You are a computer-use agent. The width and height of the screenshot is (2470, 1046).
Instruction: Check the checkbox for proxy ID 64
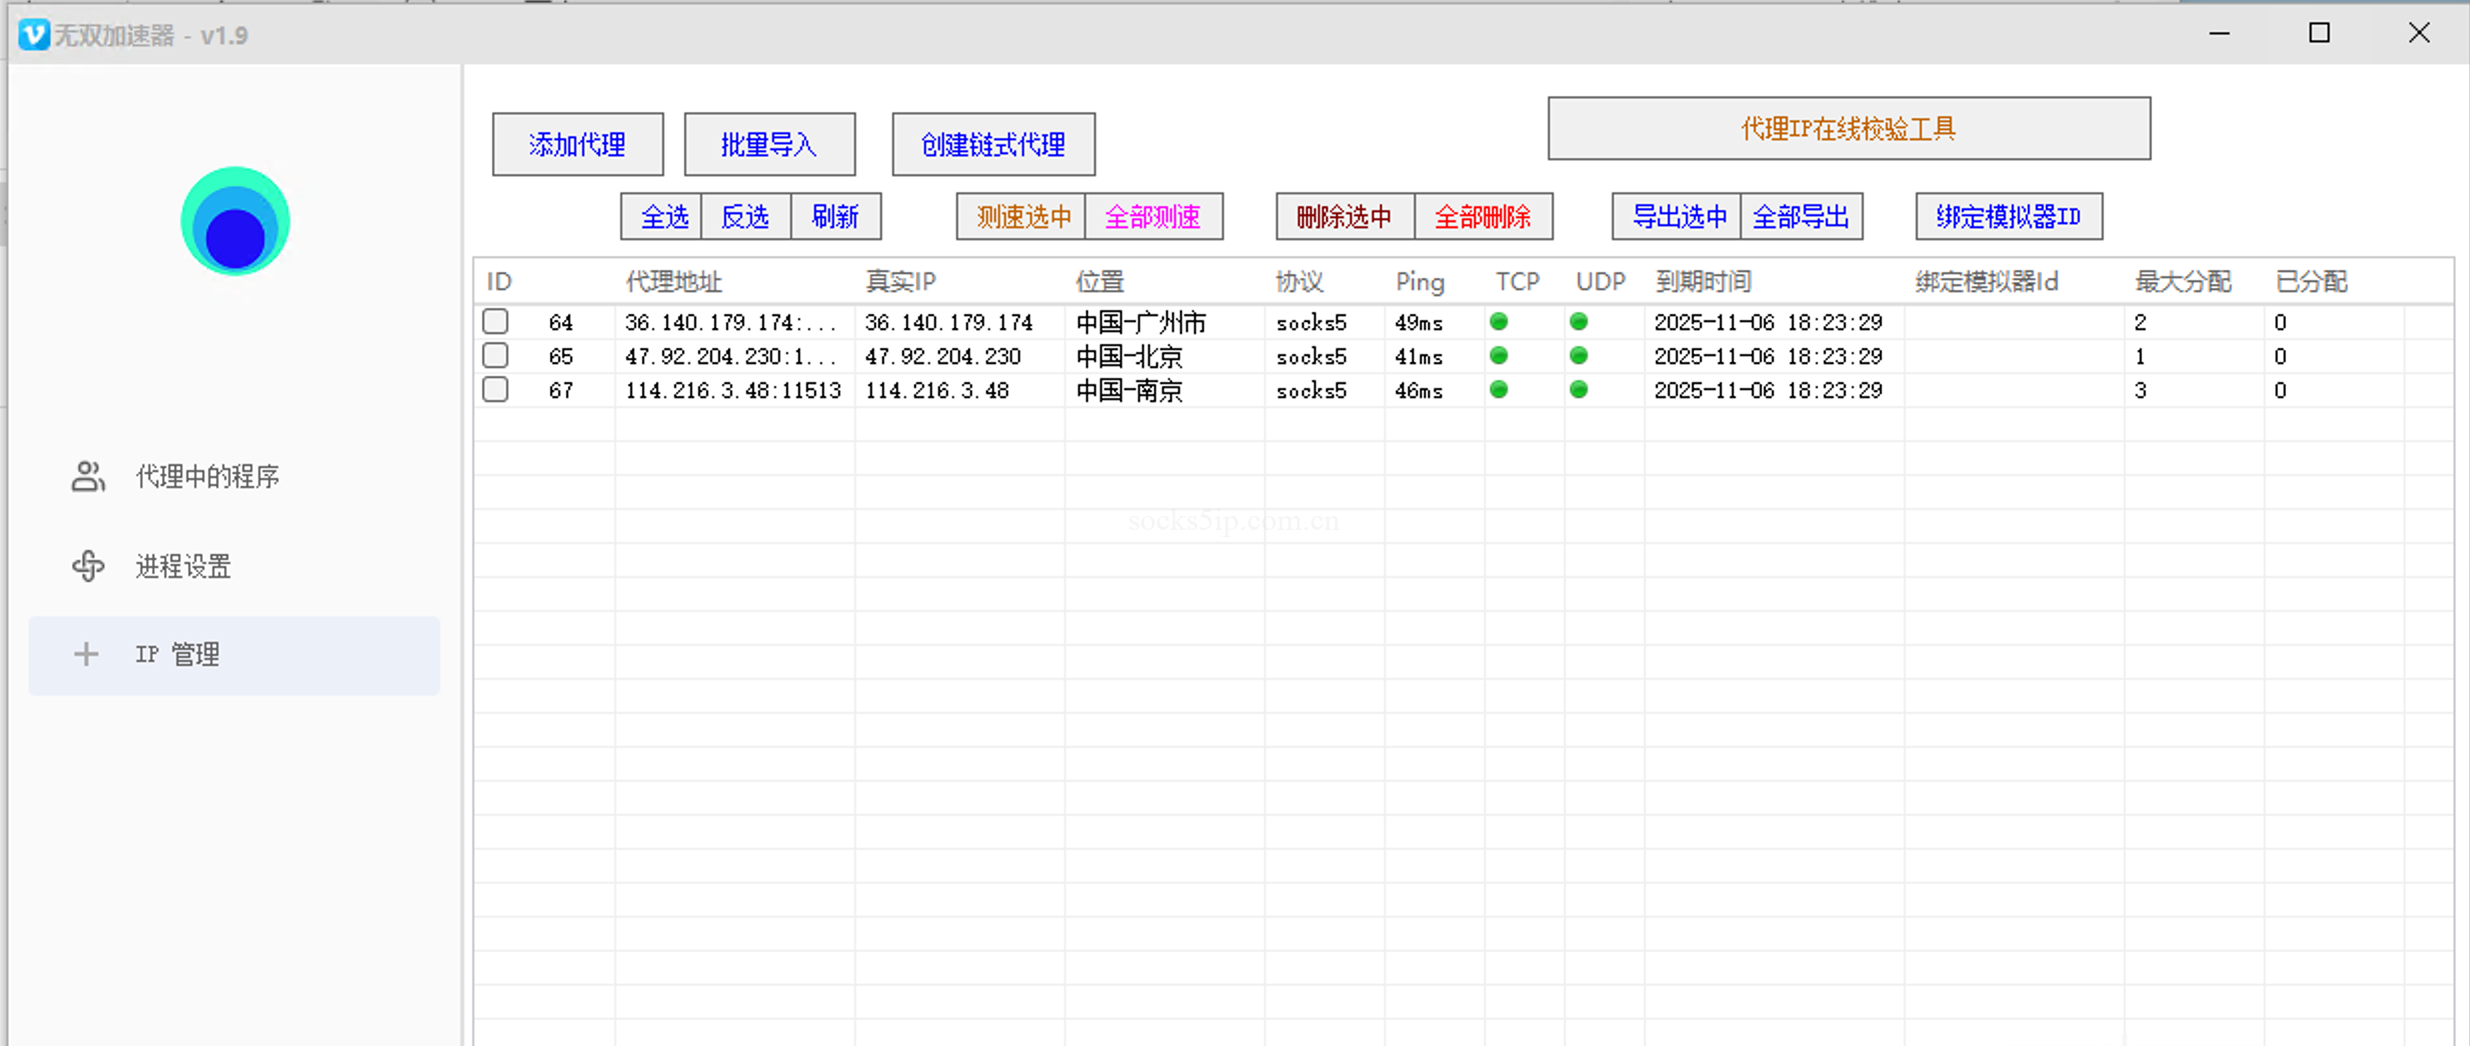(495, 321)
